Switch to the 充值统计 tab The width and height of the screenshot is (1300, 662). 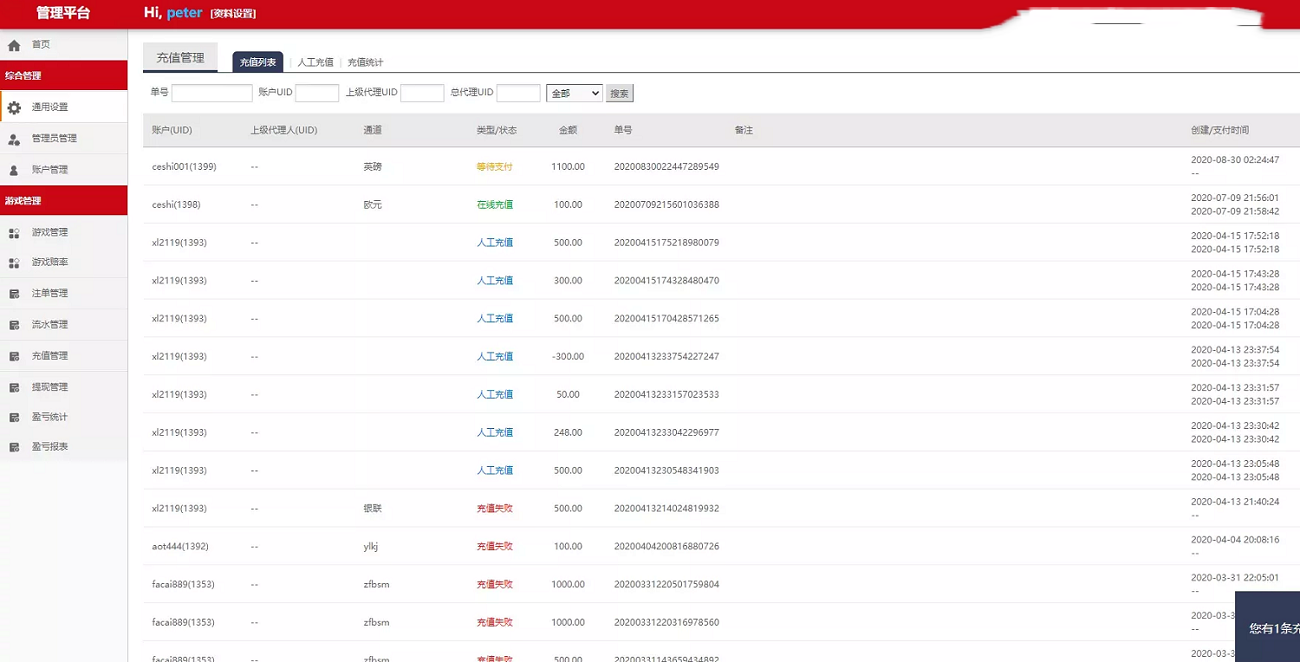pos(365,63)
